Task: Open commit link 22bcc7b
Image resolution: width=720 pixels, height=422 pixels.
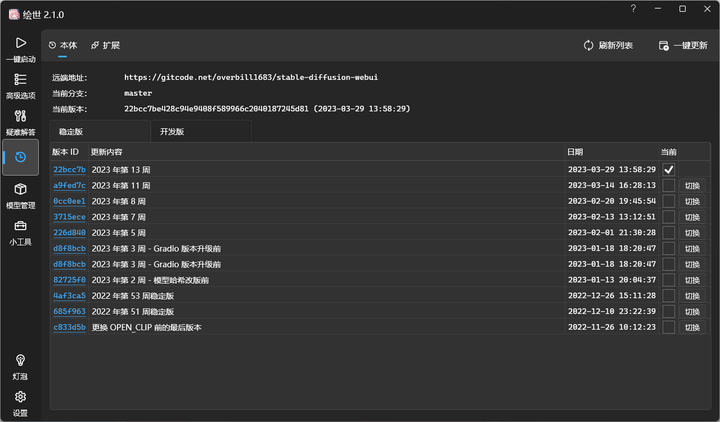Action: (69, 170)
